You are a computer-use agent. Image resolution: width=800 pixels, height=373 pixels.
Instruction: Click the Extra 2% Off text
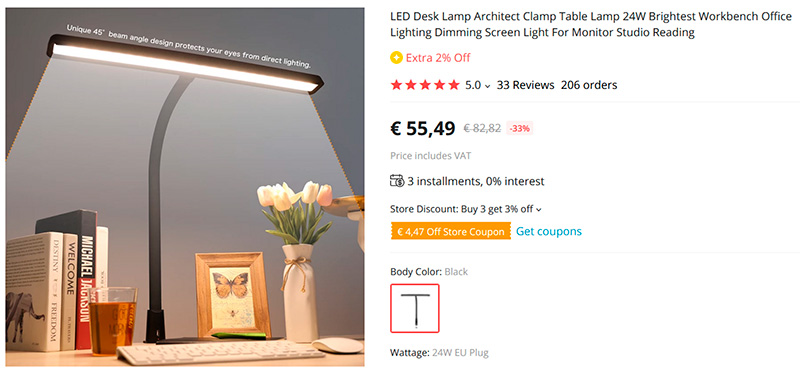(x=438, y=58)
